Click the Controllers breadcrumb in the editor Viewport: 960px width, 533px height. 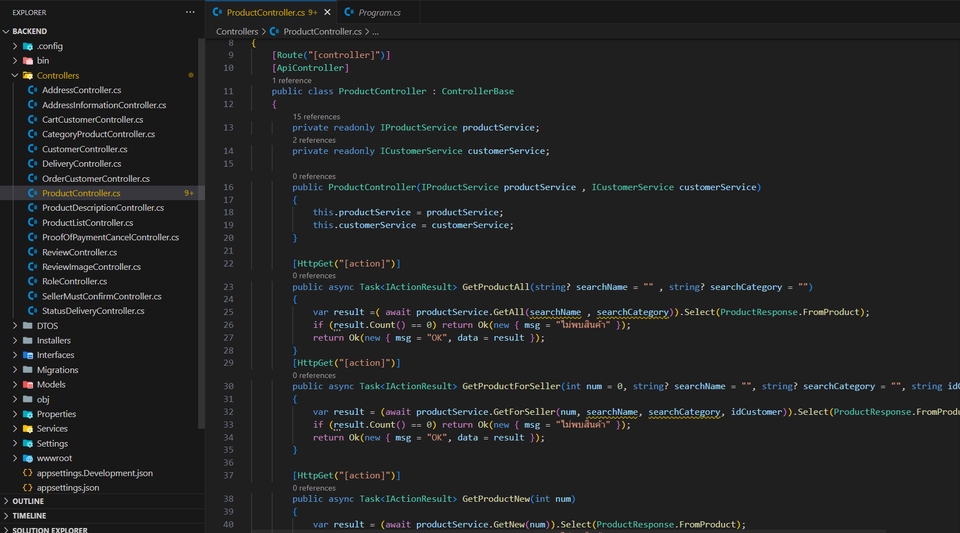point(237,32)
